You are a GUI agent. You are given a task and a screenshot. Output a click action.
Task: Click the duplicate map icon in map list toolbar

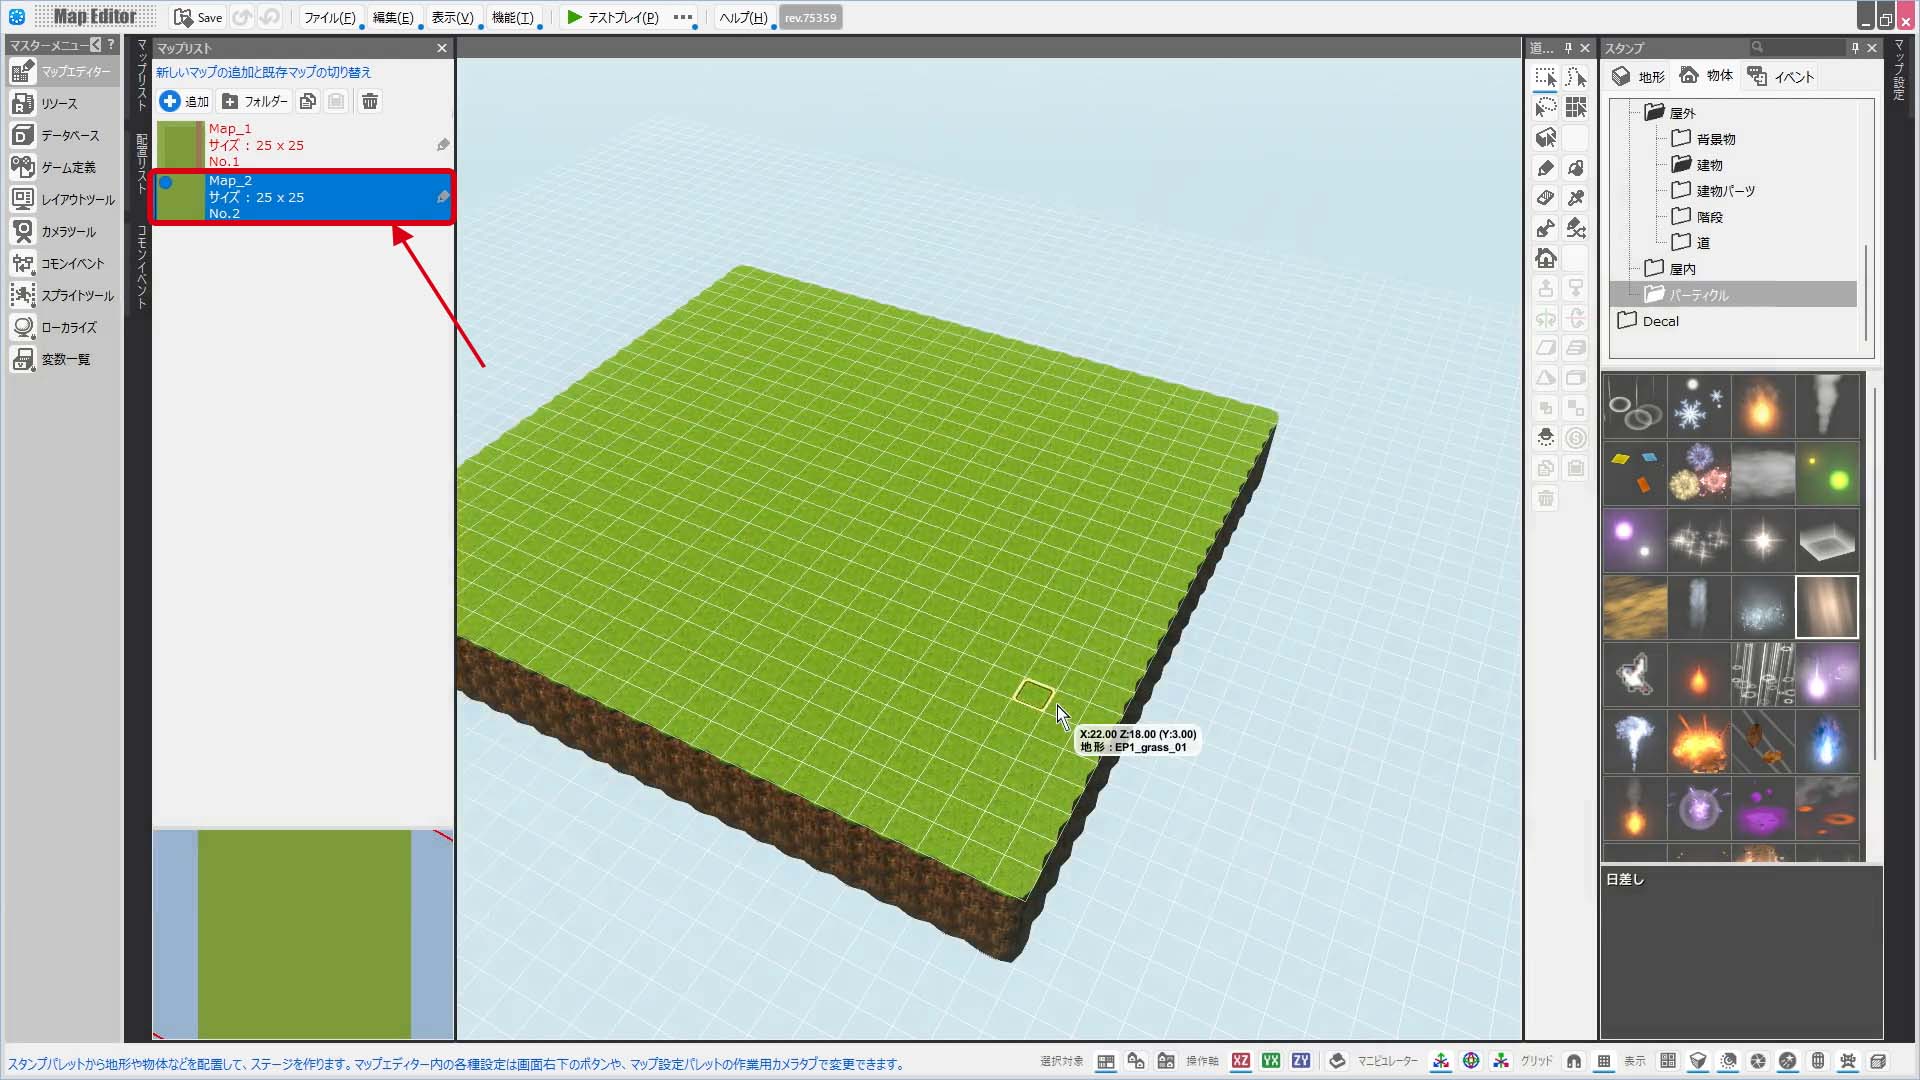pos(308,101)
